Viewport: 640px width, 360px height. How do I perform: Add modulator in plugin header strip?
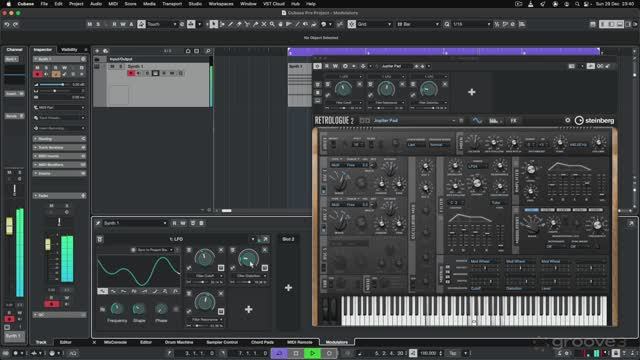point(471,92)
